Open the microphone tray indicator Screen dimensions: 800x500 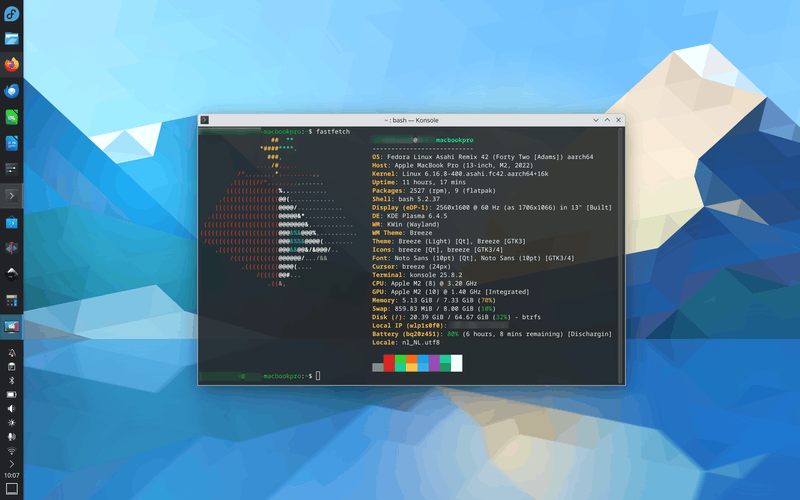(11, 437)
